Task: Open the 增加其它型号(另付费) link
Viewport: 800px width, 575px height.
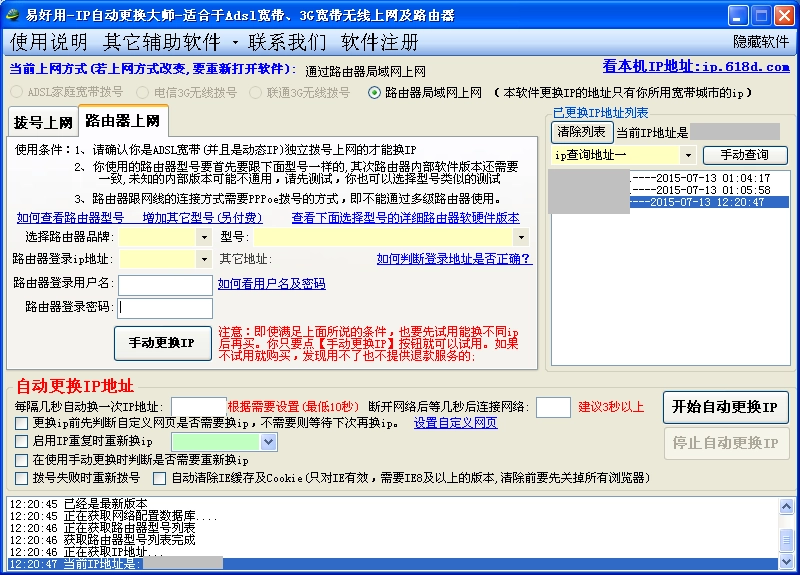Action: 203,218
